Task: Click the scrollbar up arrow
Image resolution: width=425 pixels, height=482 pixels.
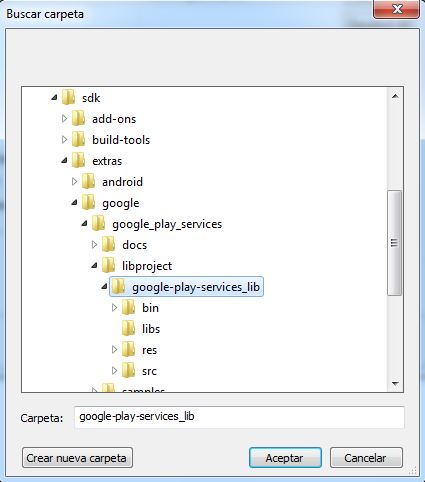Action: [x=395, y=96]
